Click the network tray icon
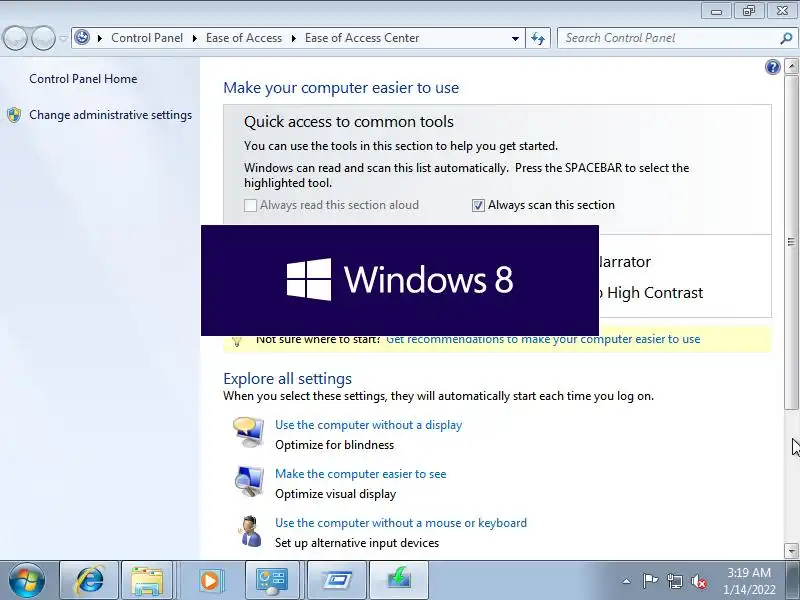800x600 pixels. coord(674,581)
